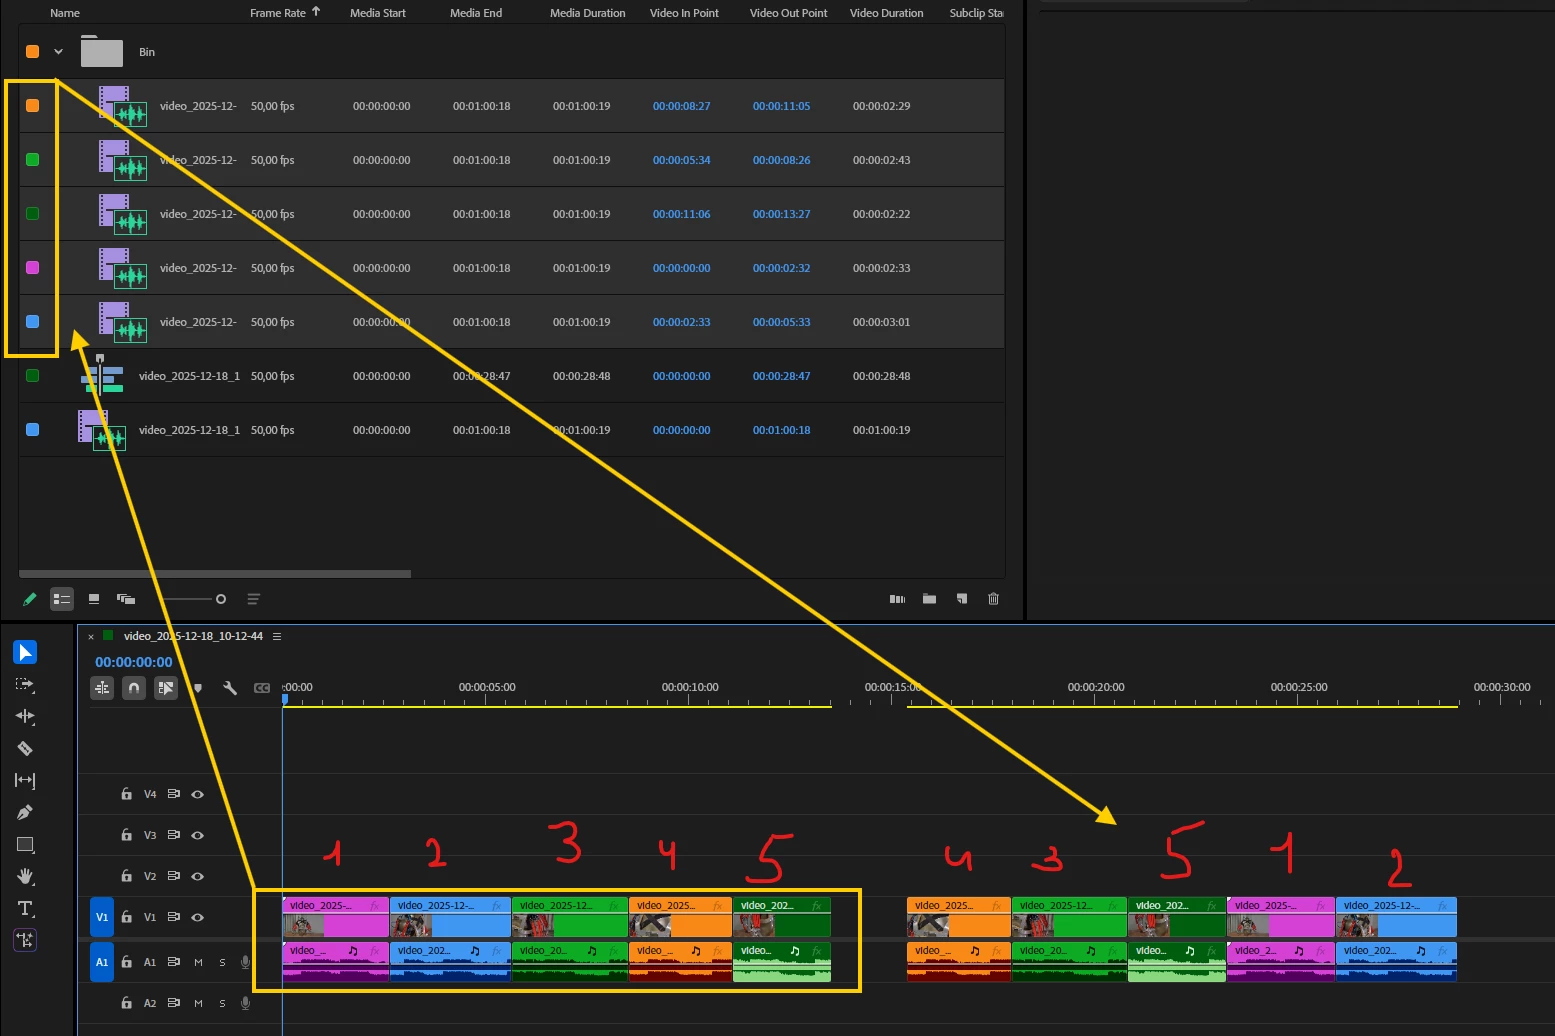Hide track V4 with its eye icon

pyautogui.click(x=198, y=794)
